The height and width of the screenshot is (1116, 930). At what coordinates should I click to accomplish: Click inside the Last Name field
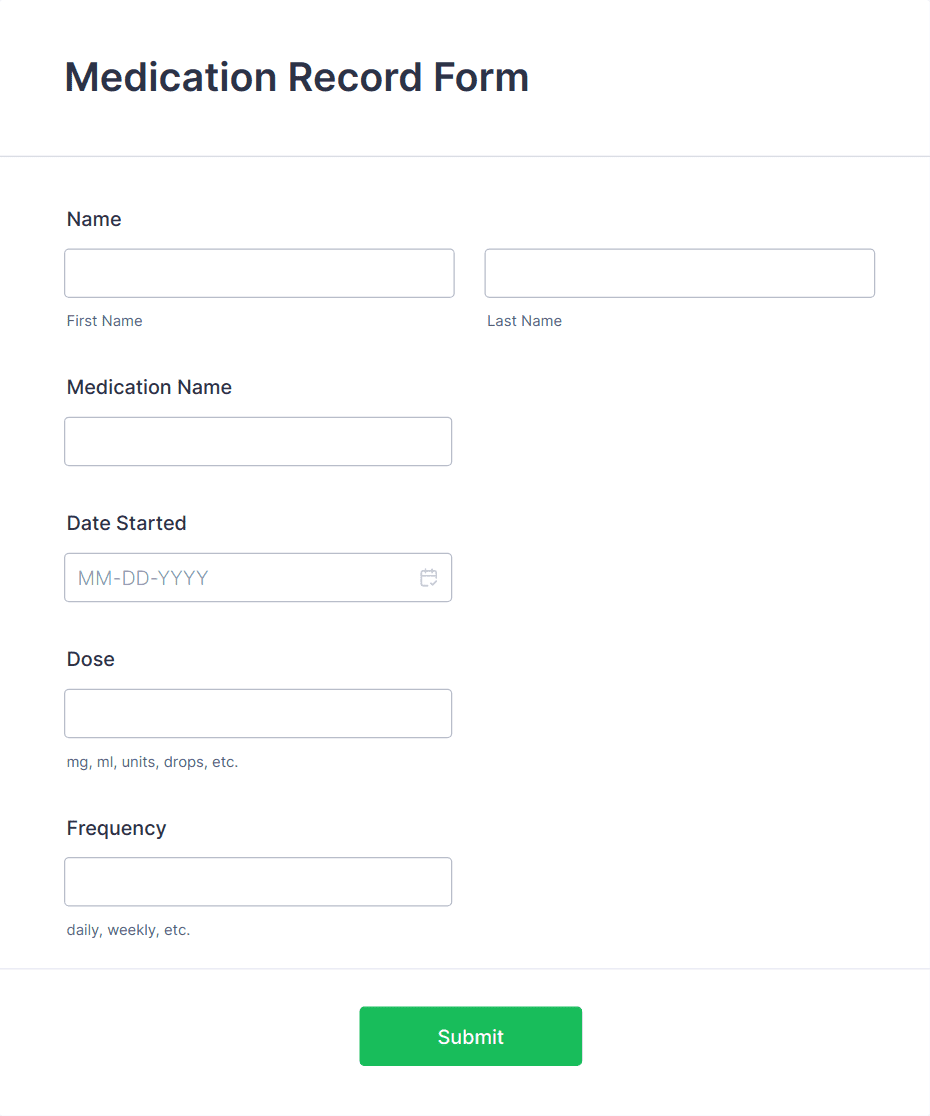(679, 272)
